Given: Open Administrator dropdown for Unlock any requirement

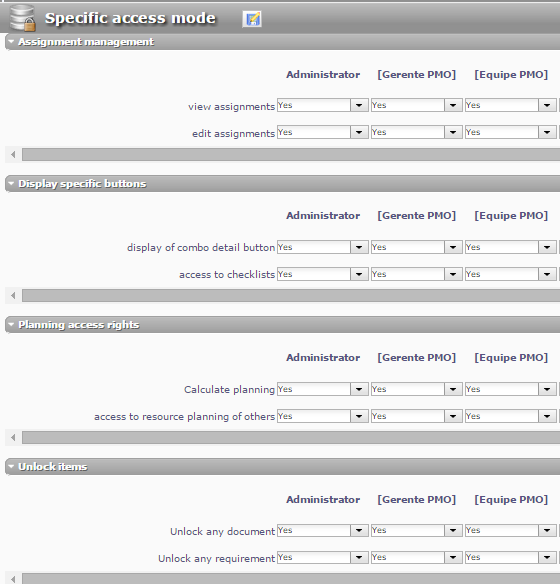Looking at the screenshot, I should point(359,558).
